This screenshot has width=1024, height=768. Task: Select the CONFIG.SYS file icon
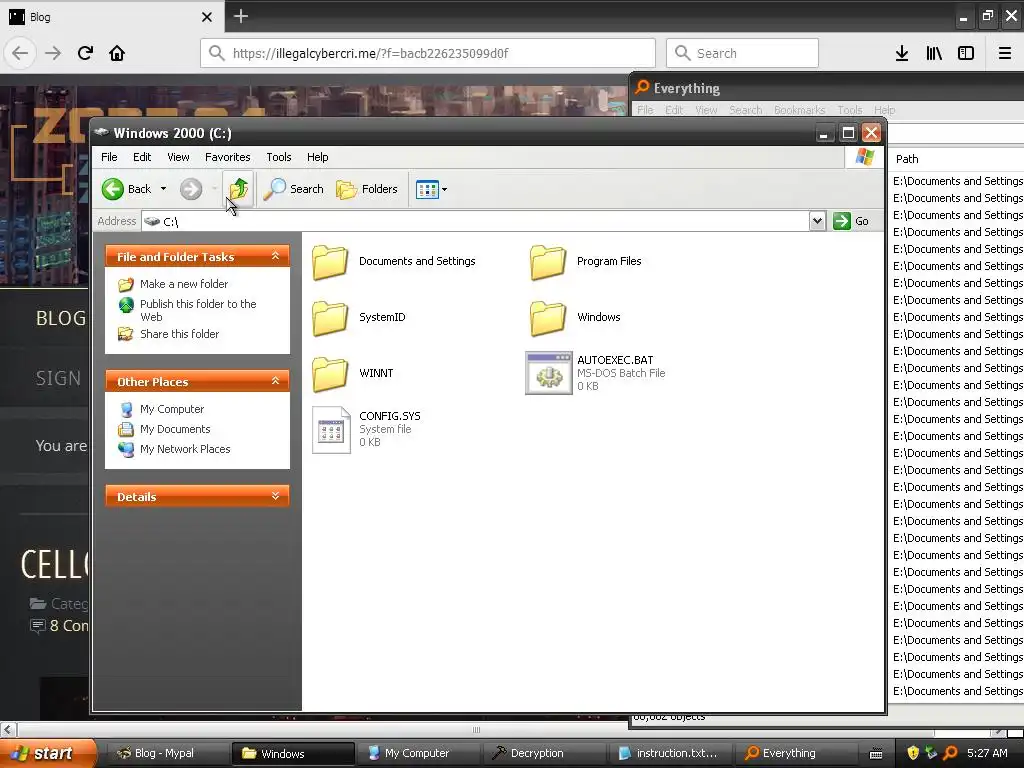tap(331, 430)
